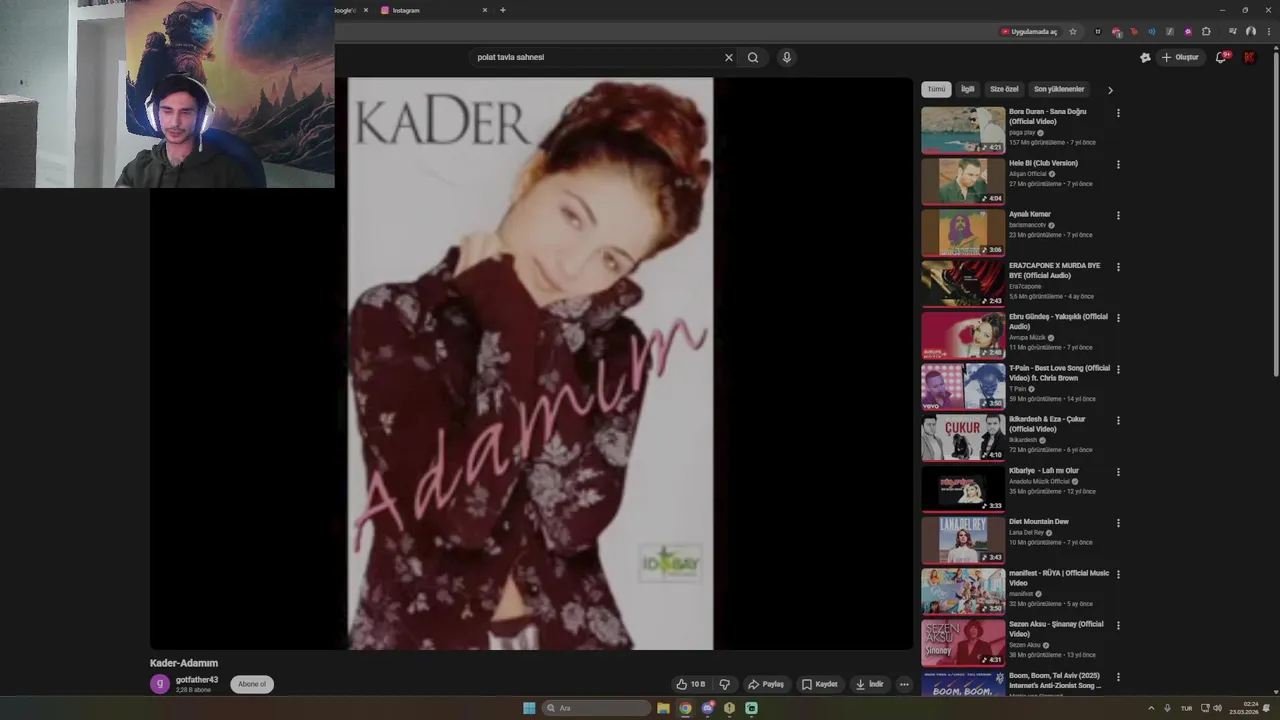This screenshot has height=720, width=1280.
Task: Open the volume control in system tray
Action: click(1217, 708)
